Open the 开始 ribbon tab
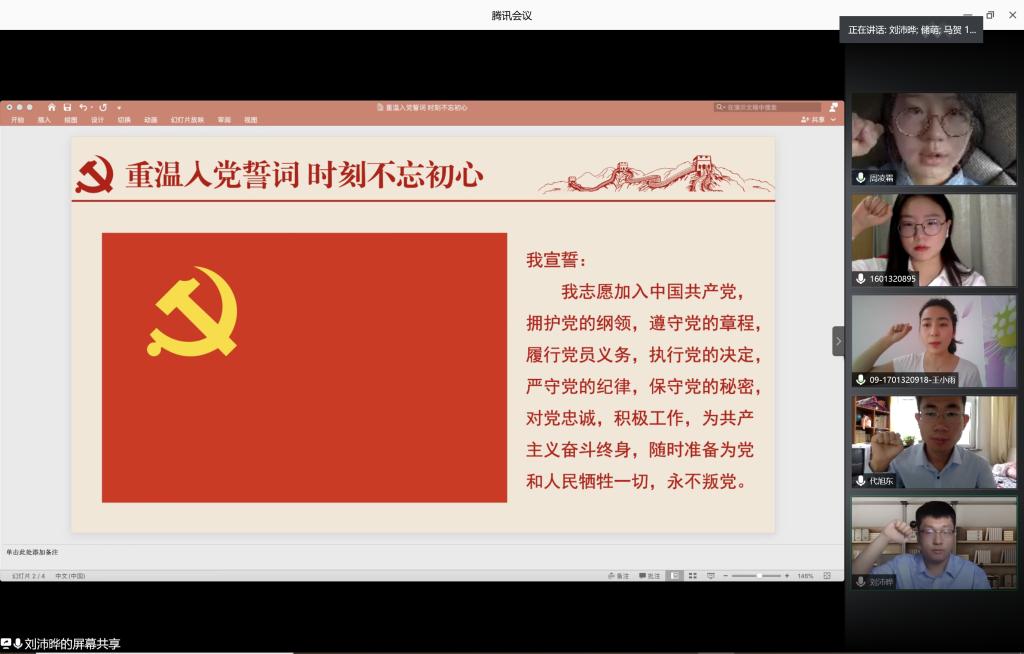1024x654 pixels. pos(18,120)
